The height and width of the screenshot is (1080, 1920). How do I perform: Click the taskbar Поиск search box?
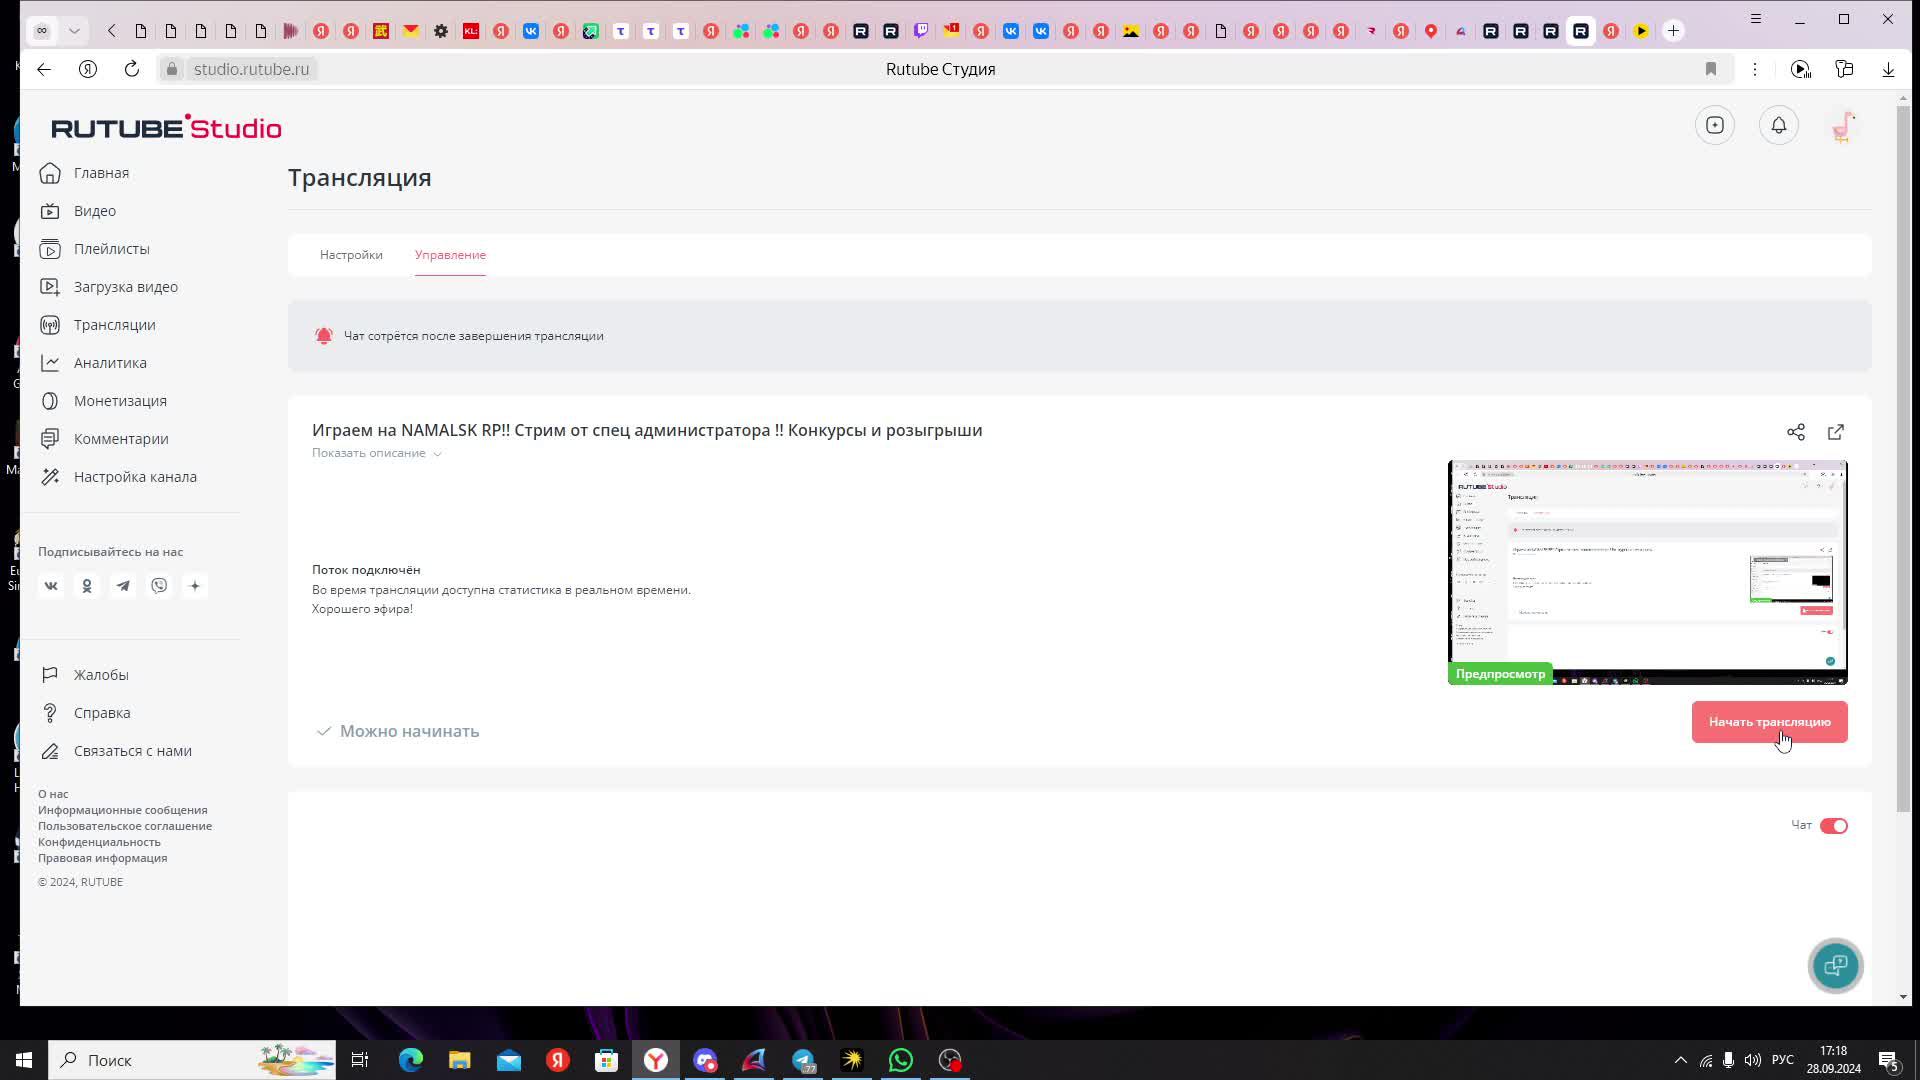pos(194,1060)
